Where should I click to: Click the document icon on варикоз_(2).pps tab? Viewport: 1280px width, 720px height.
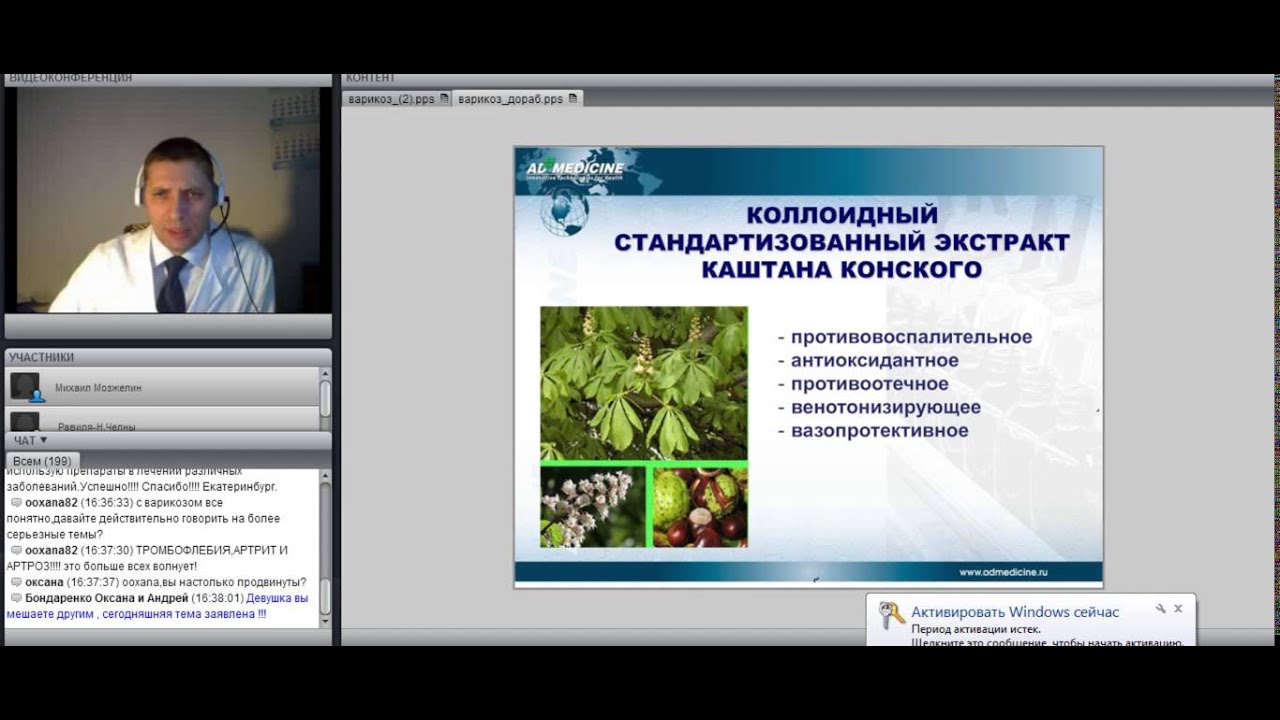(x=444, y=99)
